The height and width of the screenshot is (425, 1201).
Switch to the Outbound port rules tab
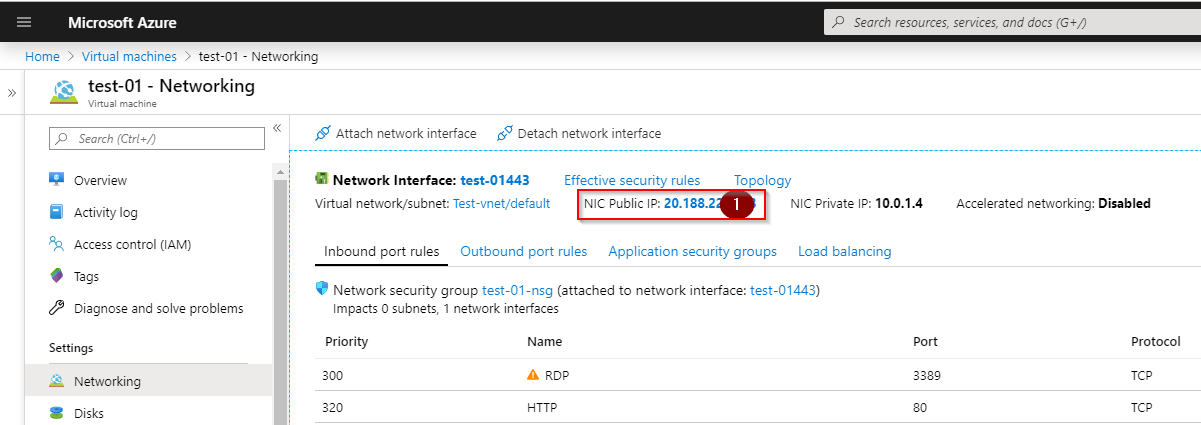pyautogui.click(x=523, y=252)
